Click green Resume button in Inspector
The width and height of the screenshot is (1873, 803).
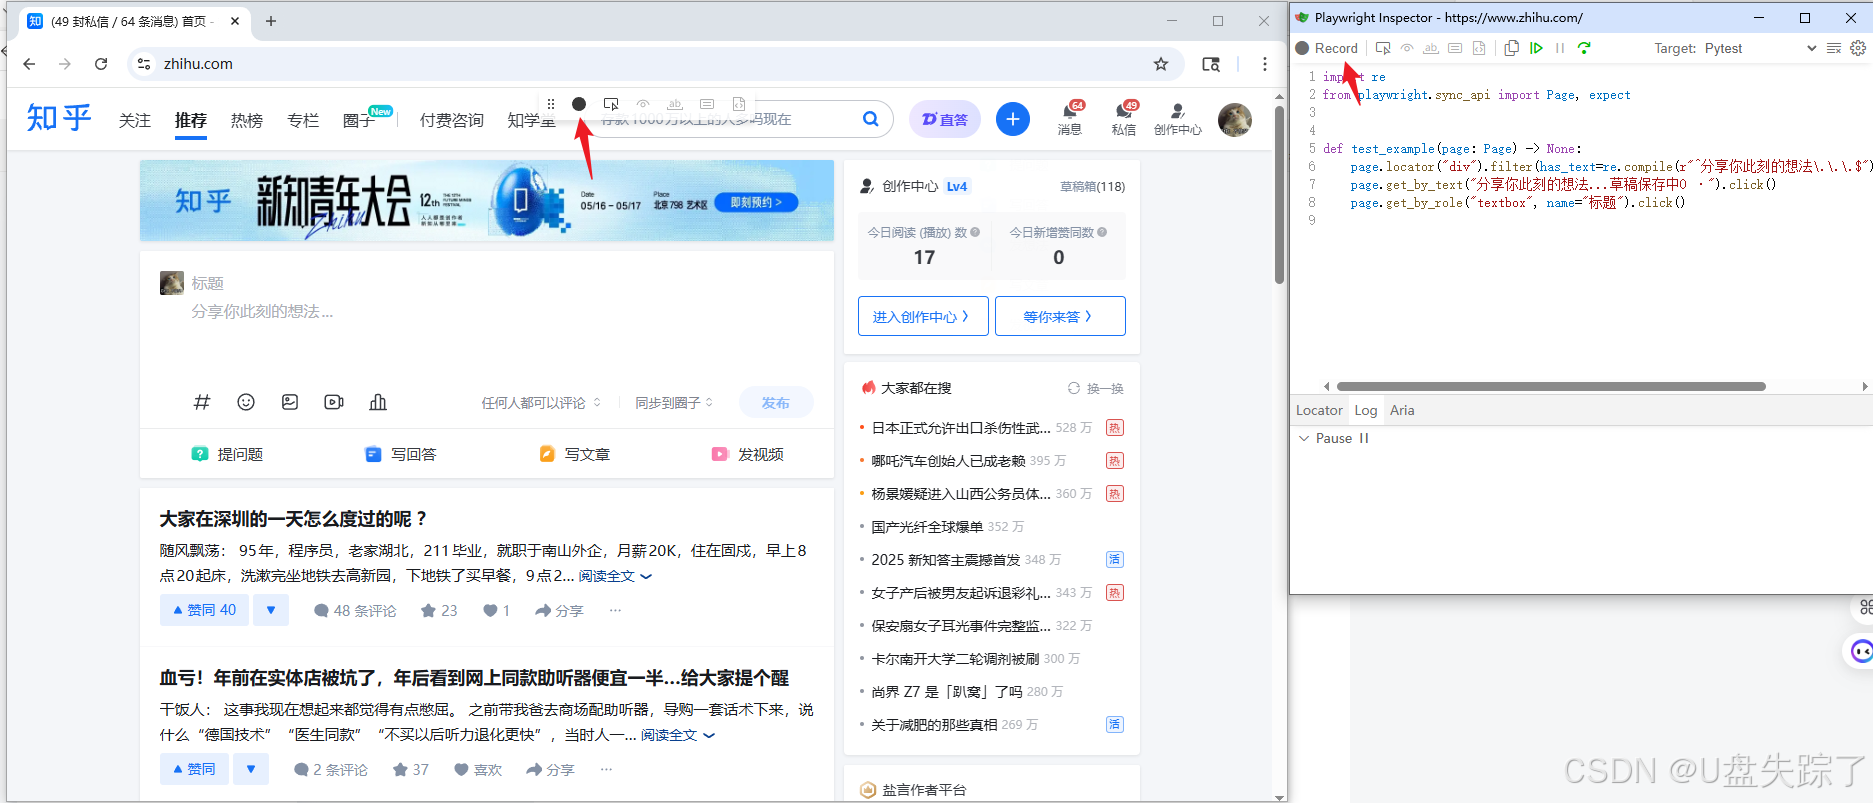(x=1536, y=48)
